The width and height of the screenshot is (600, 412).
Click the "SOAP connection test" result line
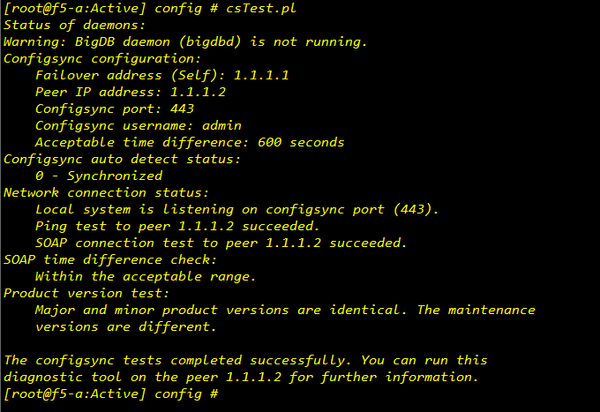click(x=220, y=242)
